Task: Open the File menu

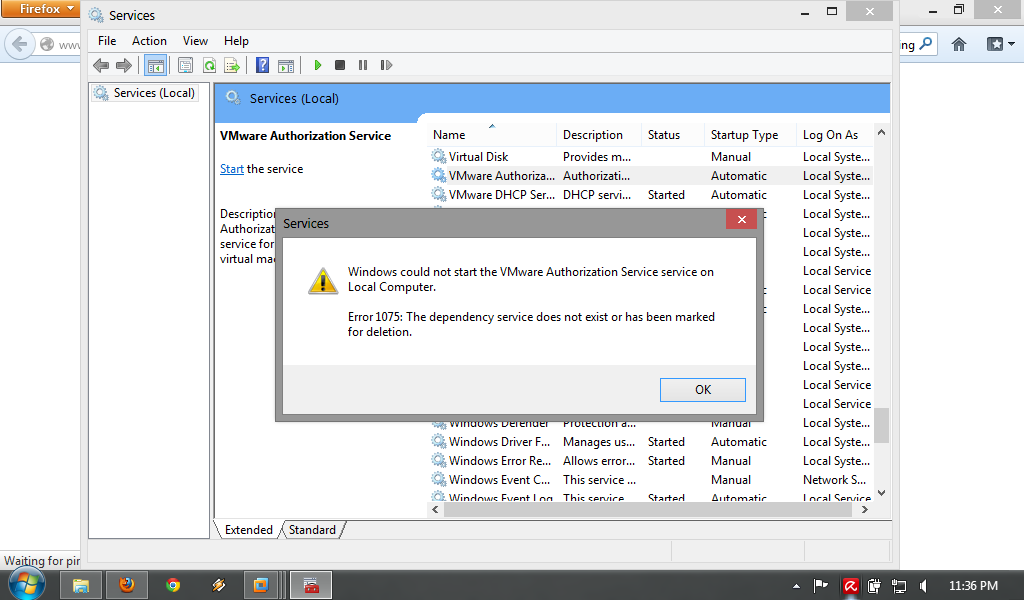Action: click(107, 40)
